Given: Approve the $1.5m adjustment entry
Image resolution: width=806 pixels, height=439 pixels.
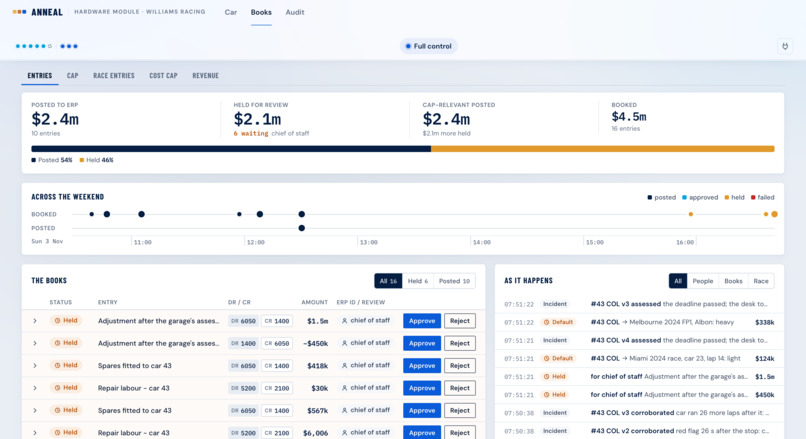Looking at the screenshot, I should coord(422,321).
